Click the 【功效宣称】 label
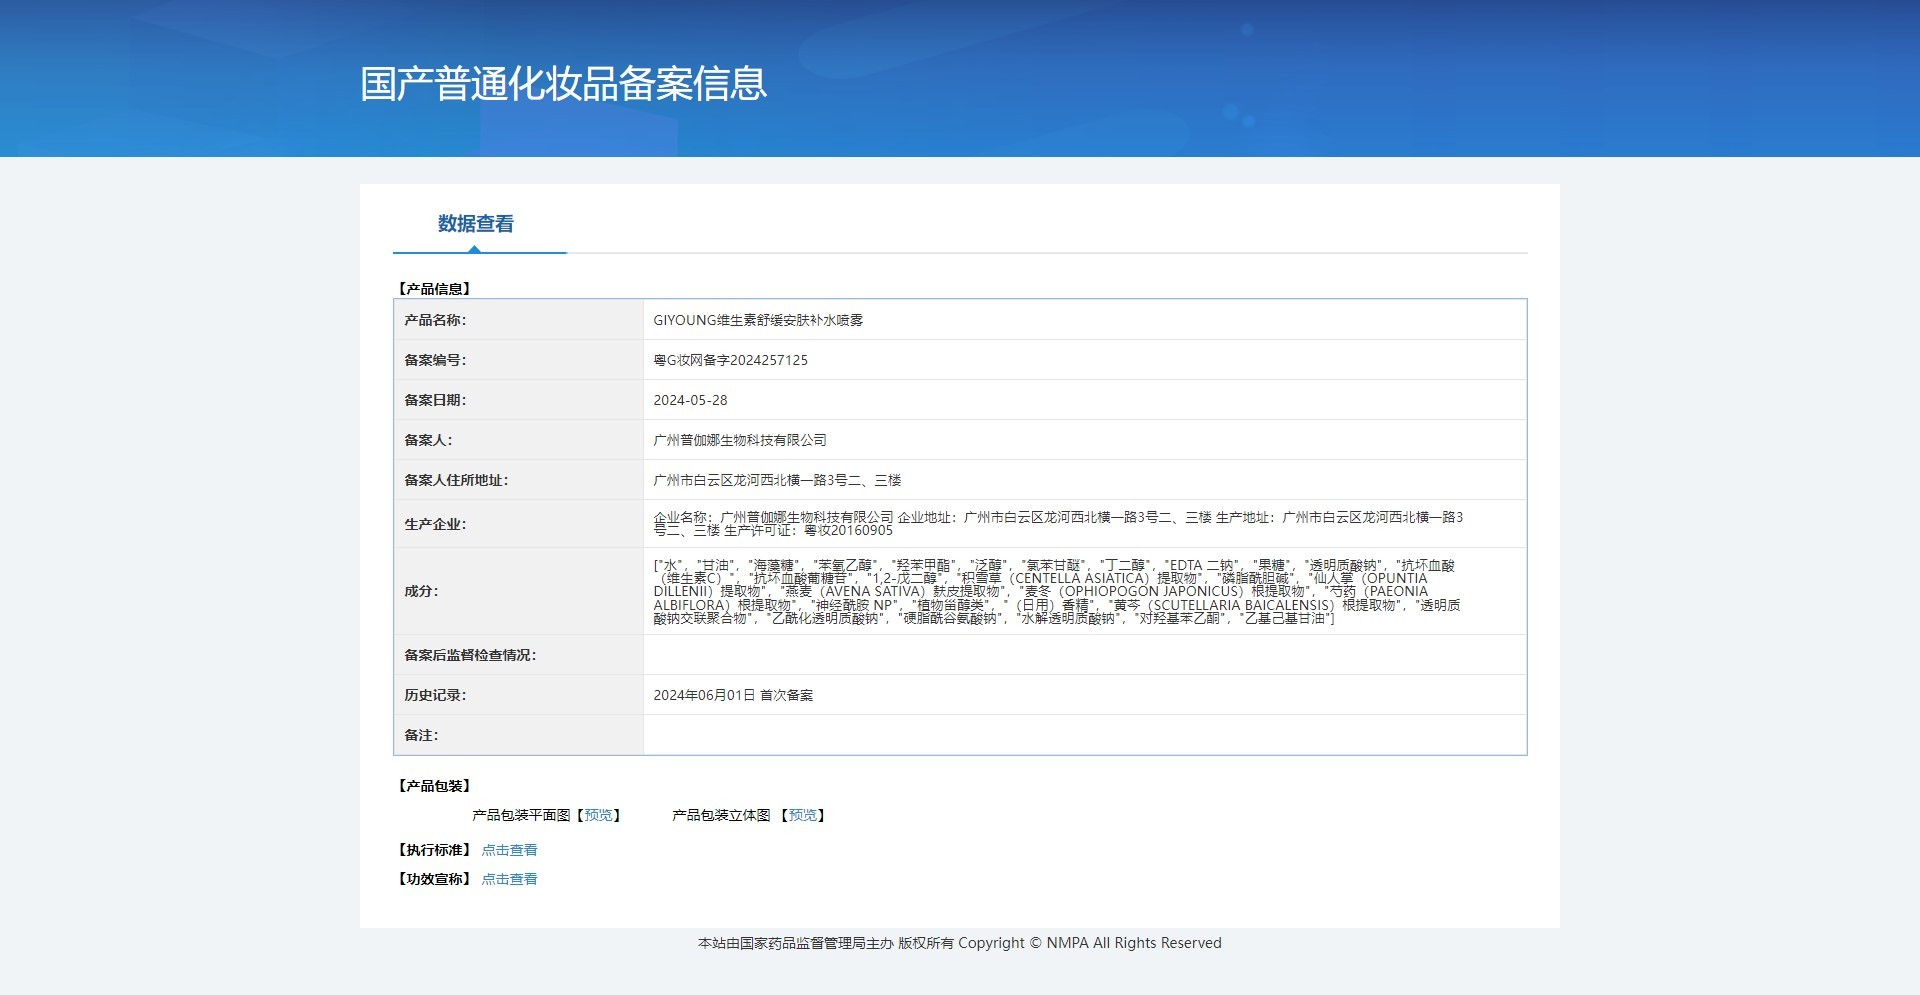The height and width of the screenshot is (995, 1920). [x=435, y=879]
